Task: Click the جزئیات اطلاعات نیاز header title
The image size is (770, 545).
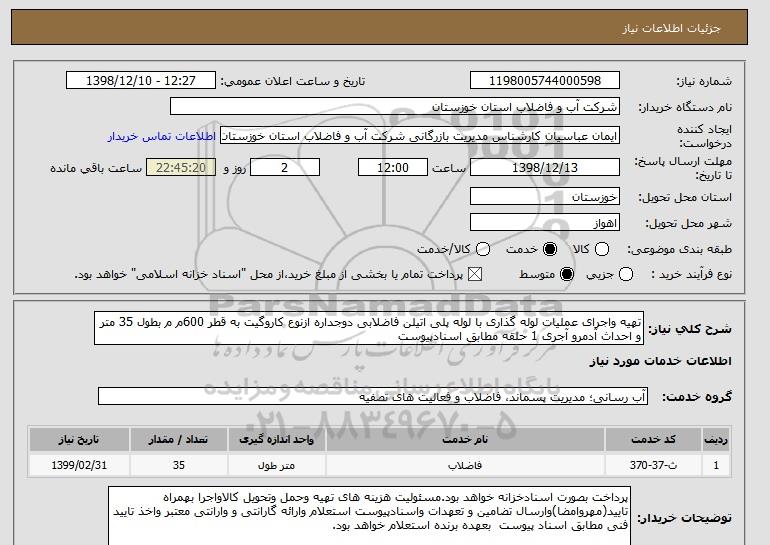Action: coord(671,28)
